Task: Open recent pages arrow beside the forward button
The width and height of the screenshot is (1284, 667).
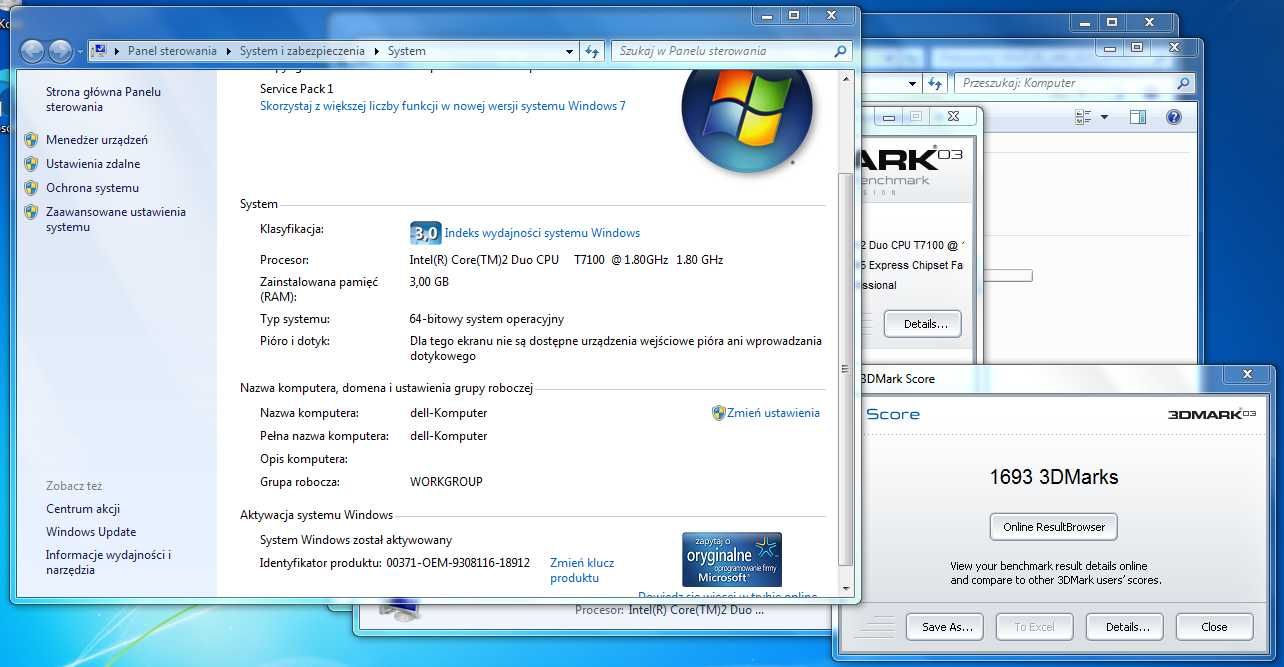Action: 81,51
